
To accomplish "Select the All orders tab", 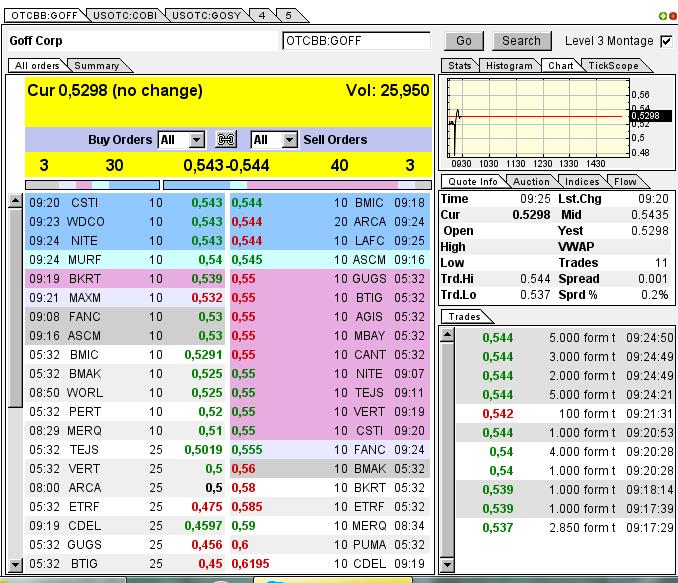I will pos(37,66).
